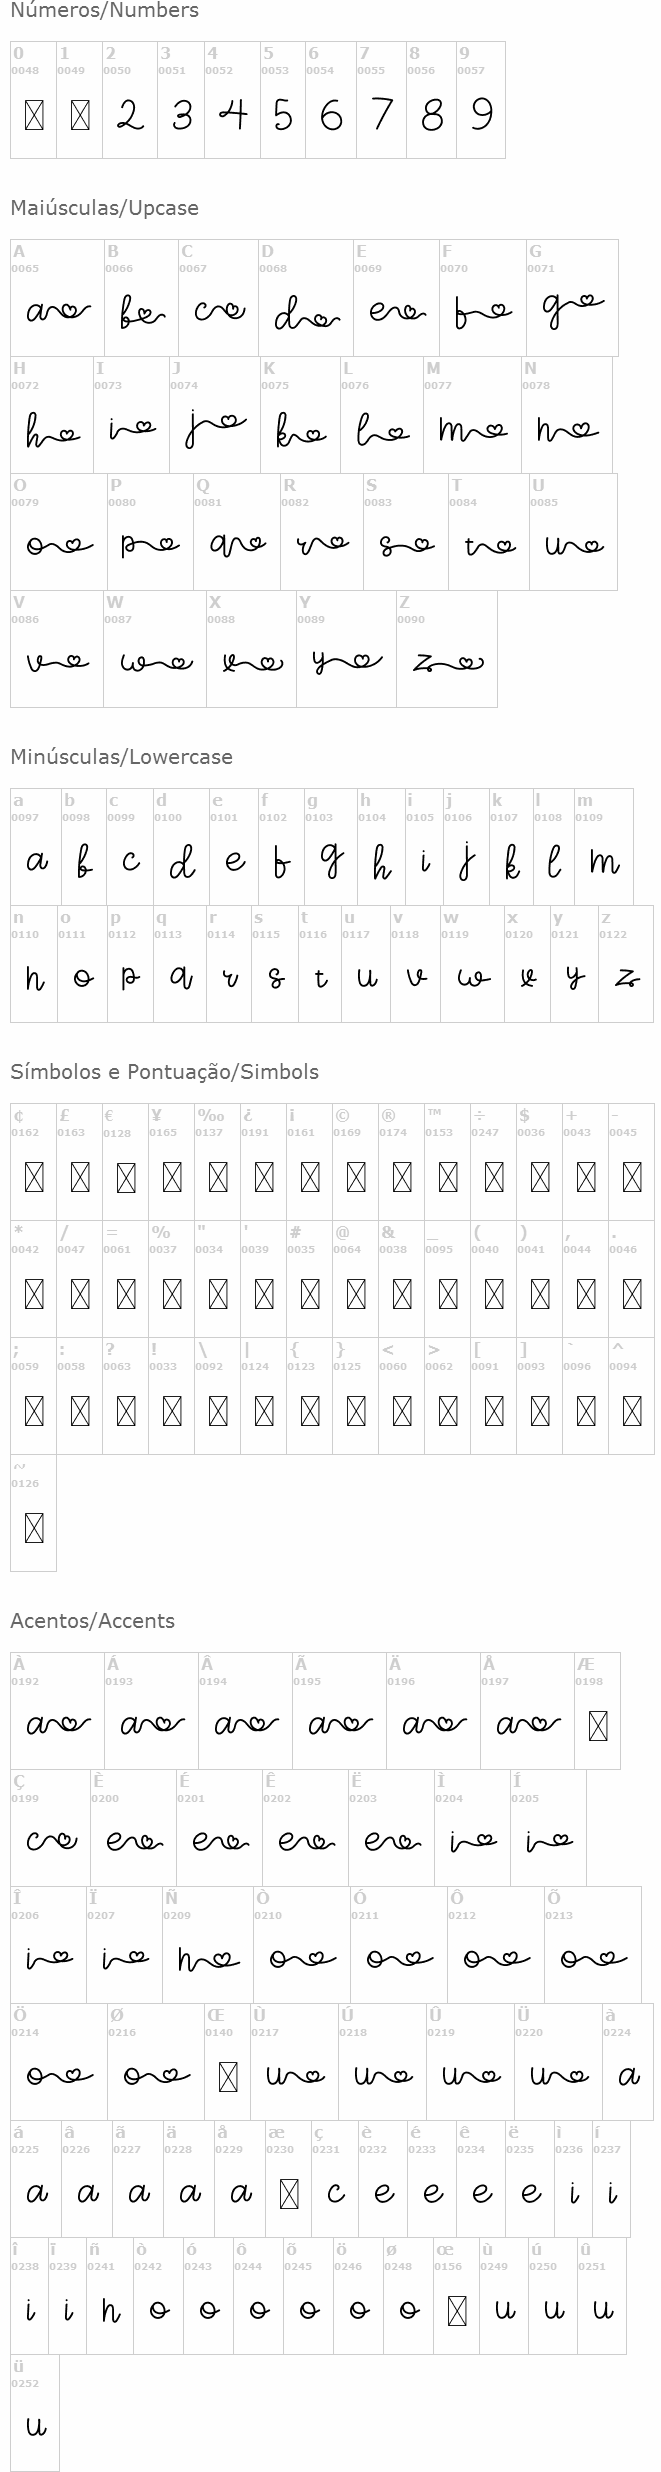Select the ü glyph cell (0252)
The image size is (661, 2472).
pyautogui.click(x=35, y=2413)
